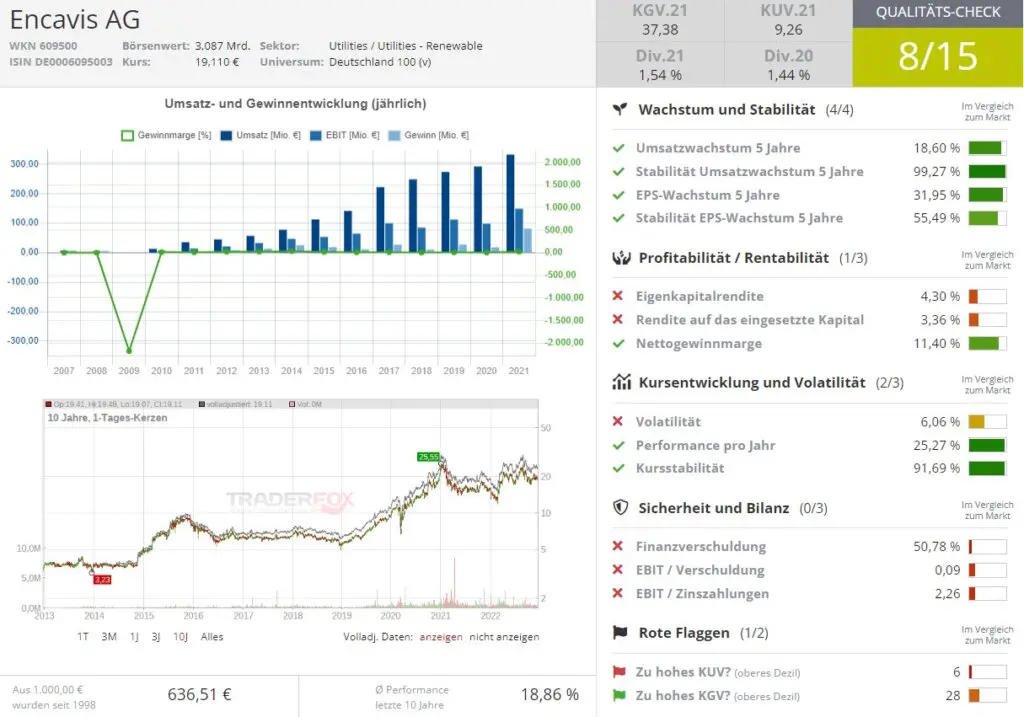Click the yellow bar beside Volatilität 6,06 %

[x=987, y=422]
